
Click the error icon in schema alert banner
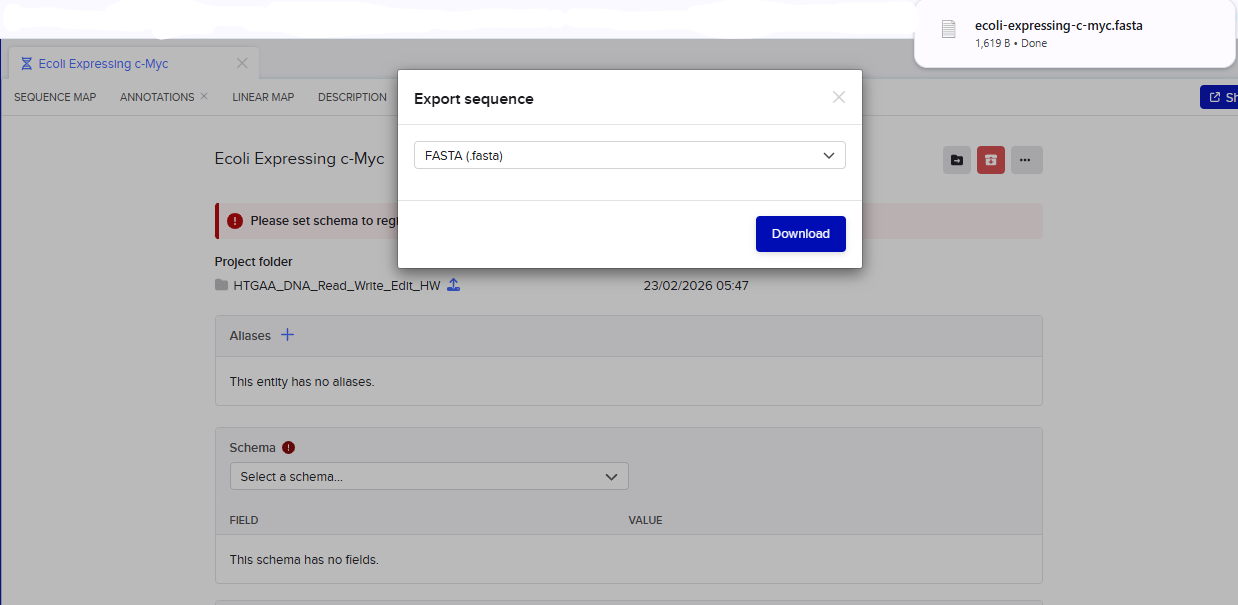pos(235,221)
